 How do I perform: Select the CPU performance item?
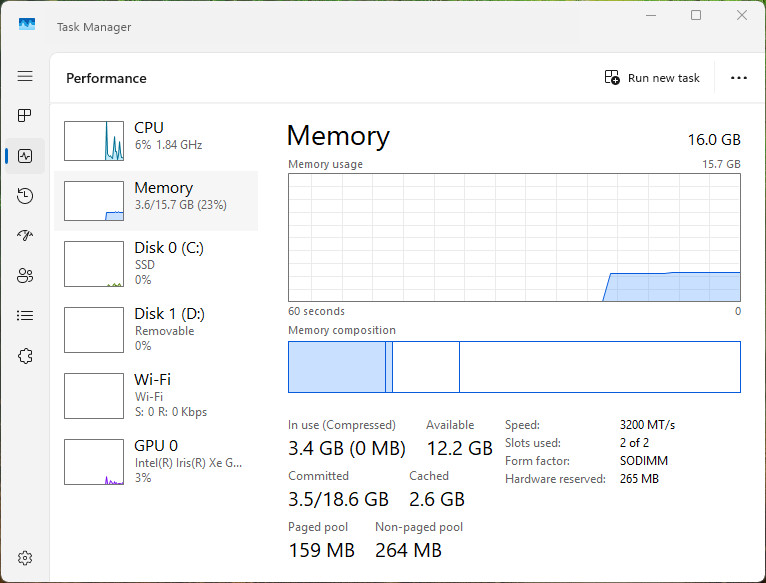tap(156, 141)
